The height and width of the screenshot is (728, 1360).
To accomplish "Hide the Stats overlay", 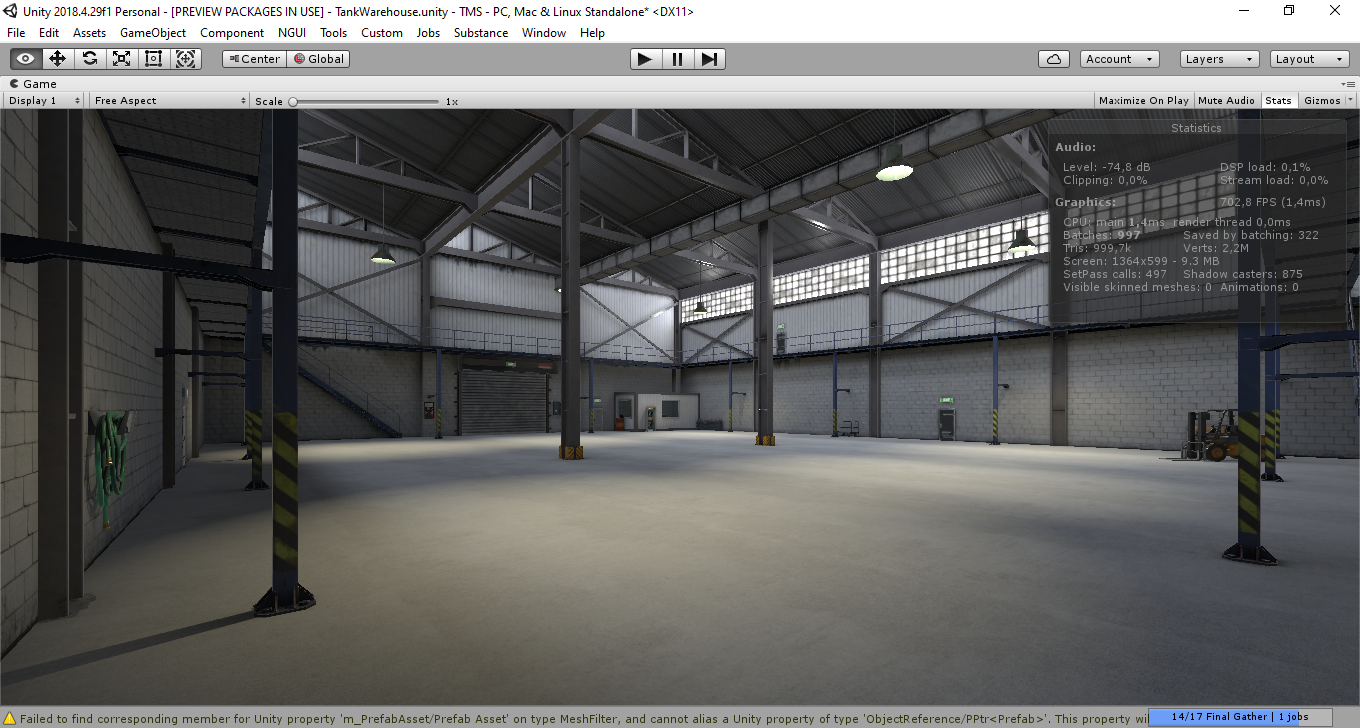I will [1278, 101].
